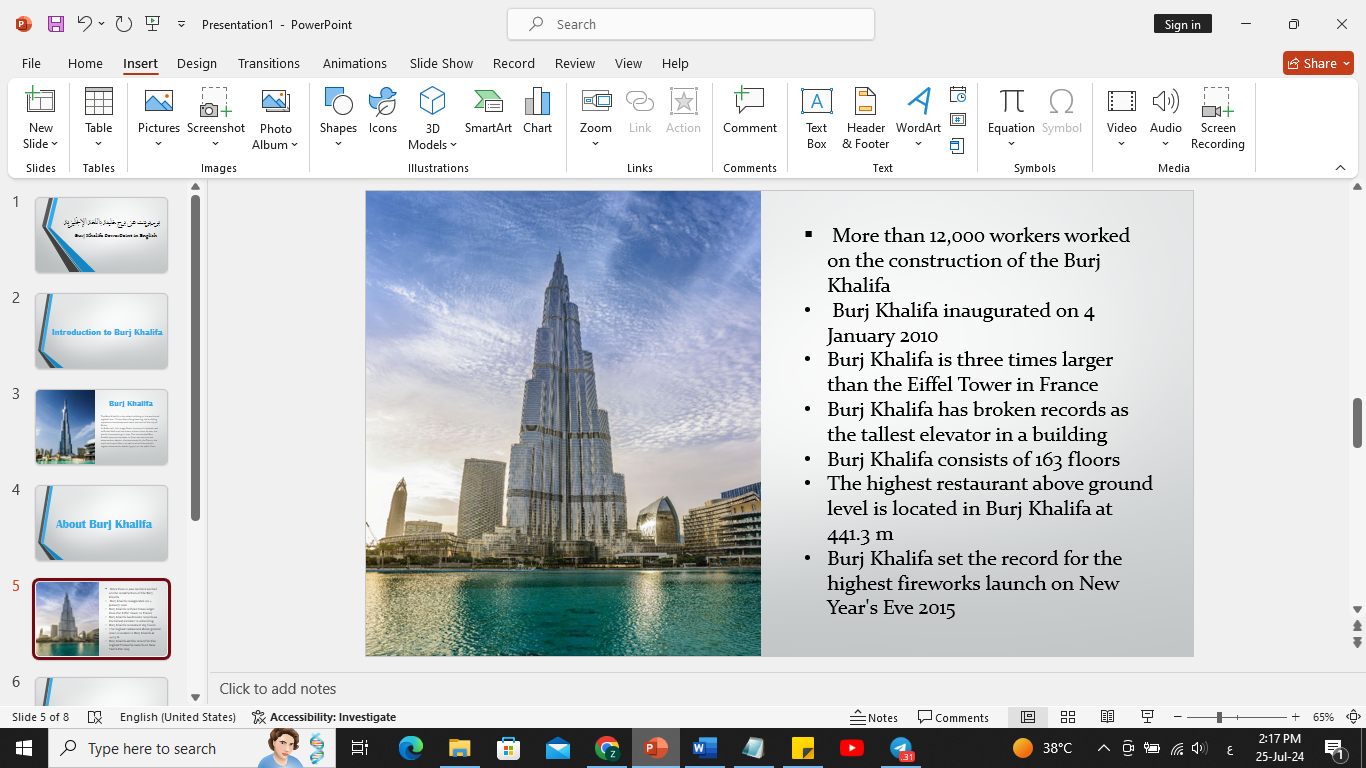Toggle the Notes pane
This screenshot has height=768, width=1366.
tap(874, 717)
